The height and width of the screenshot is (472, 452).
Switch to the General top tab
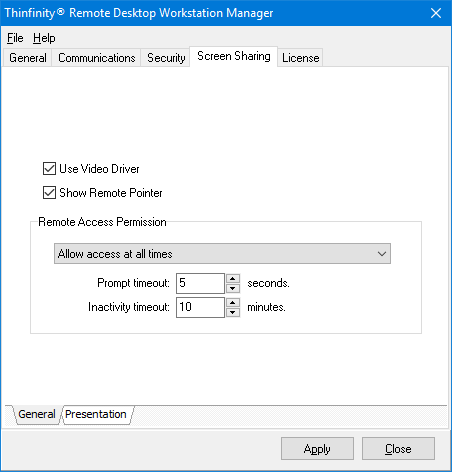click(x=28, y=58)
